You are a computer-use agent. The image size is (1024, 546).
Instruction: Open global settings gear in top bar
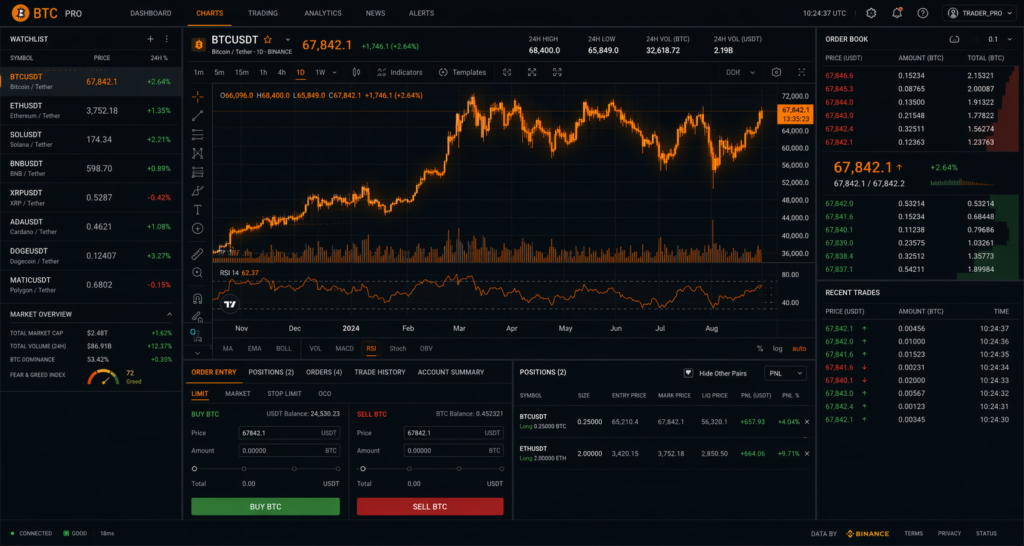(871, 13)
